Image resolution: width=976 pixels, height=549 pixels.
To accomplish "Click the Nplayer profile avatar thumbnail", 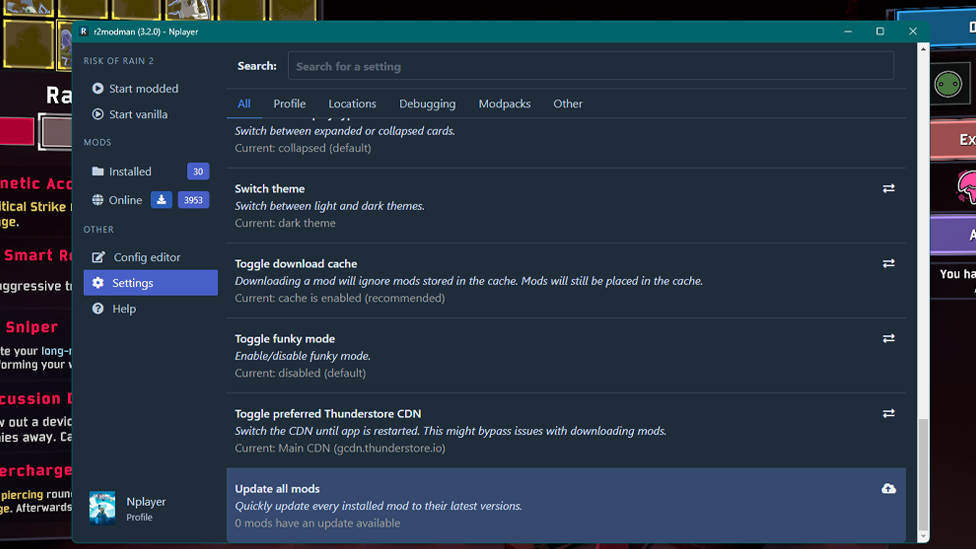I will pyautogui.click(x=102, y=508).
